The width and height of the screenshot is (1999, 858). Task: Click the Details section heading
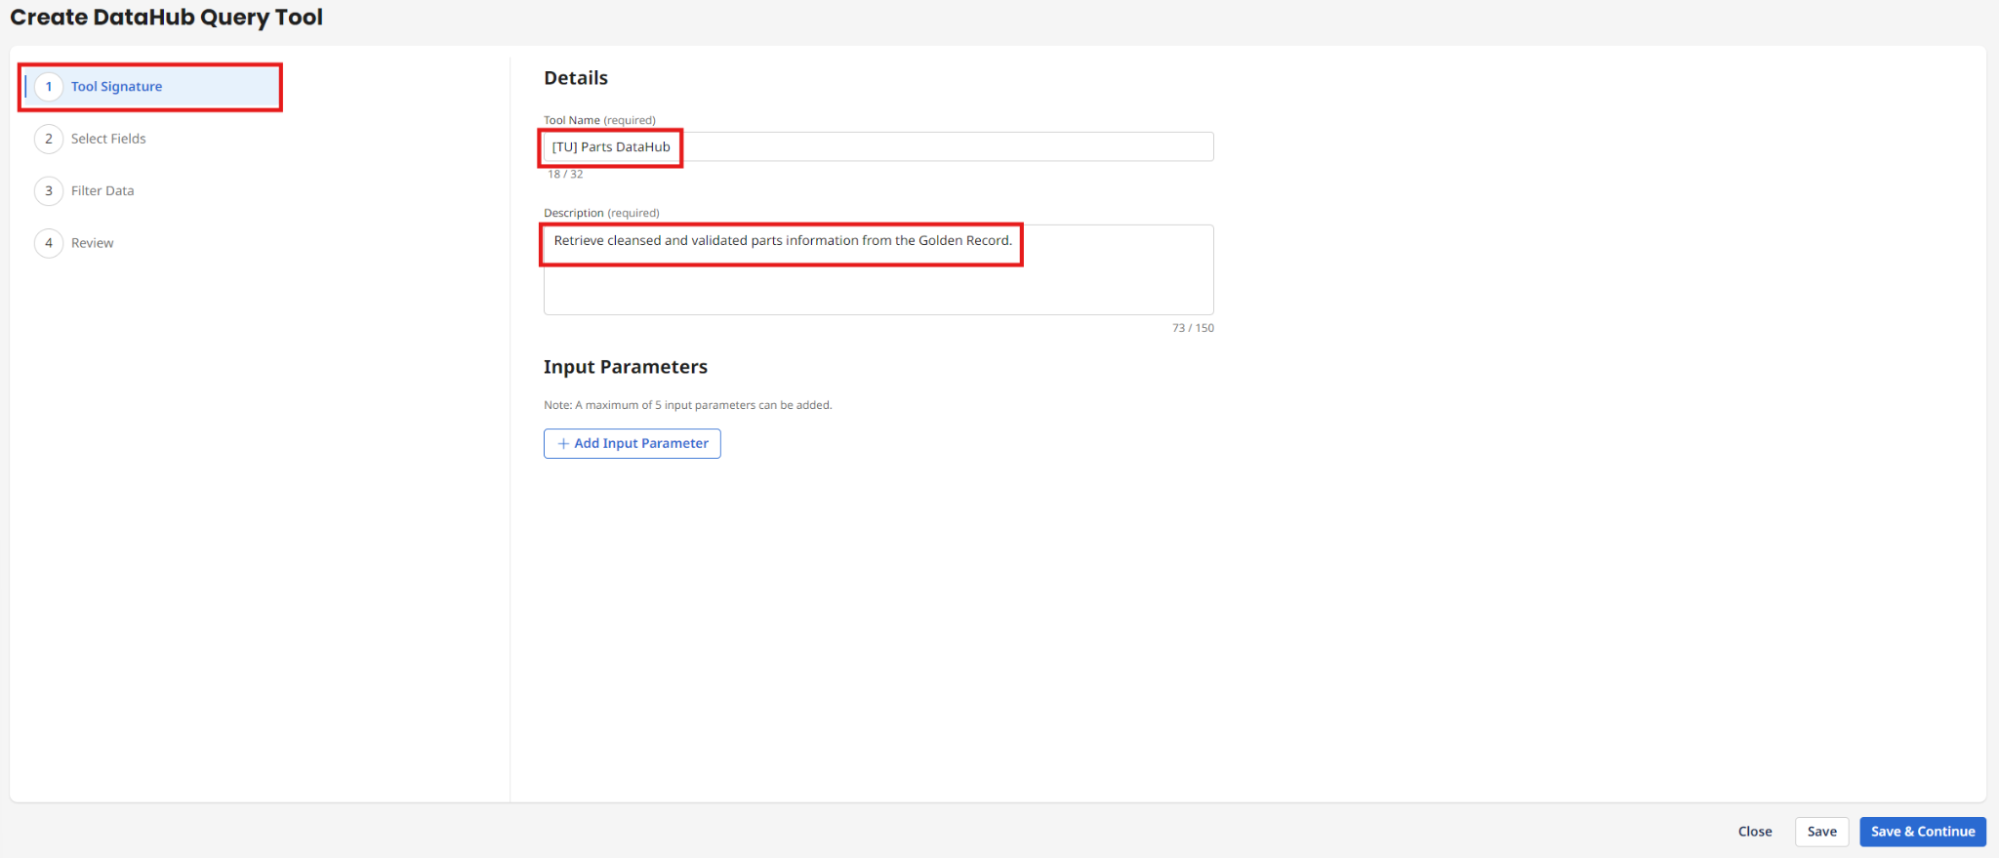click(575, 78)
